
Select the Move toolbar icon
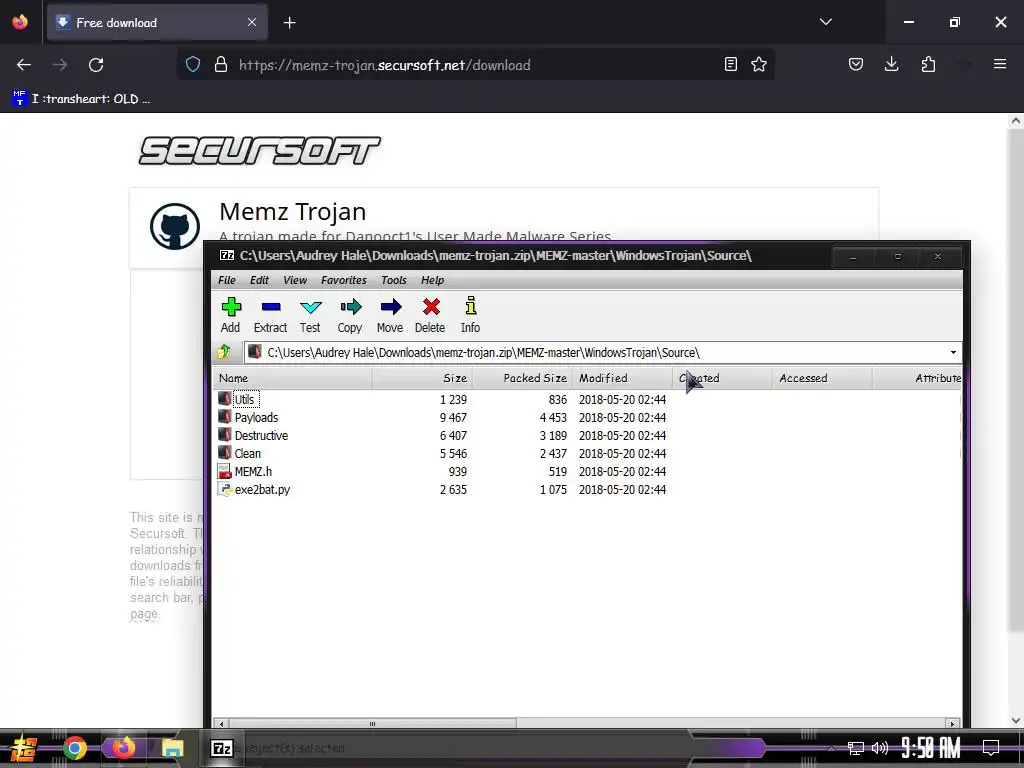pyautogui.click(x=391, y=315)
